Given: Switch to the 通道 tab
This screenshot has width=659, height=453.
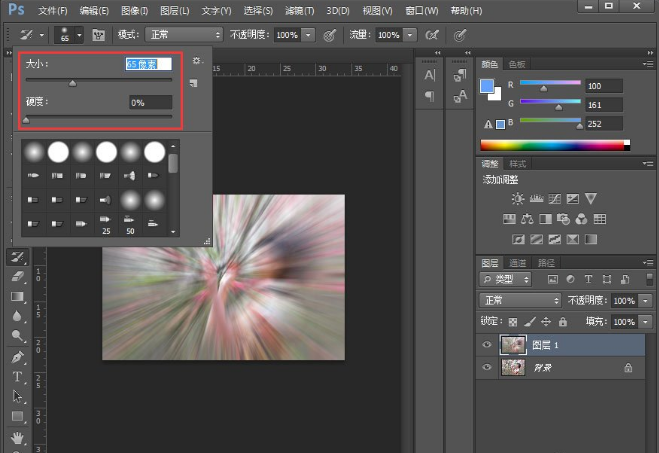Looking at the screenshot, I should [x=519, y=262].
